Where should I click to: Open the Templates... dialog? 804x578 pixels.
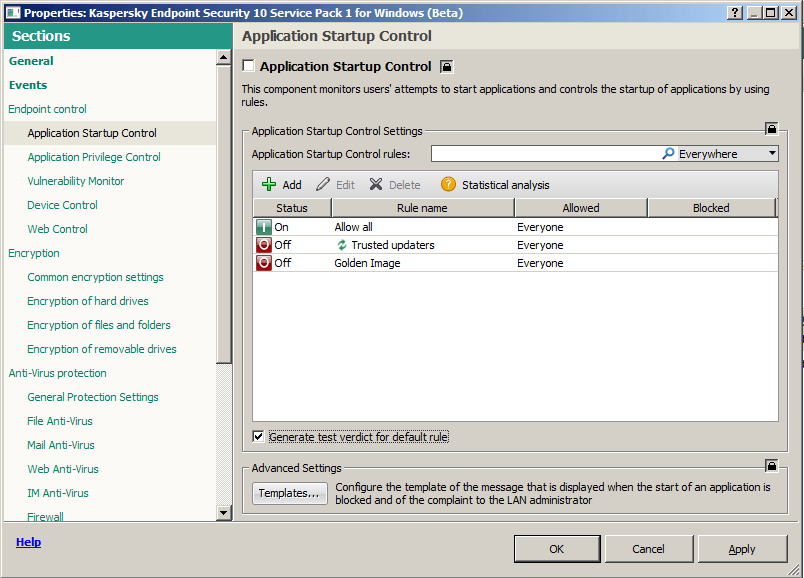pos(290,493)
